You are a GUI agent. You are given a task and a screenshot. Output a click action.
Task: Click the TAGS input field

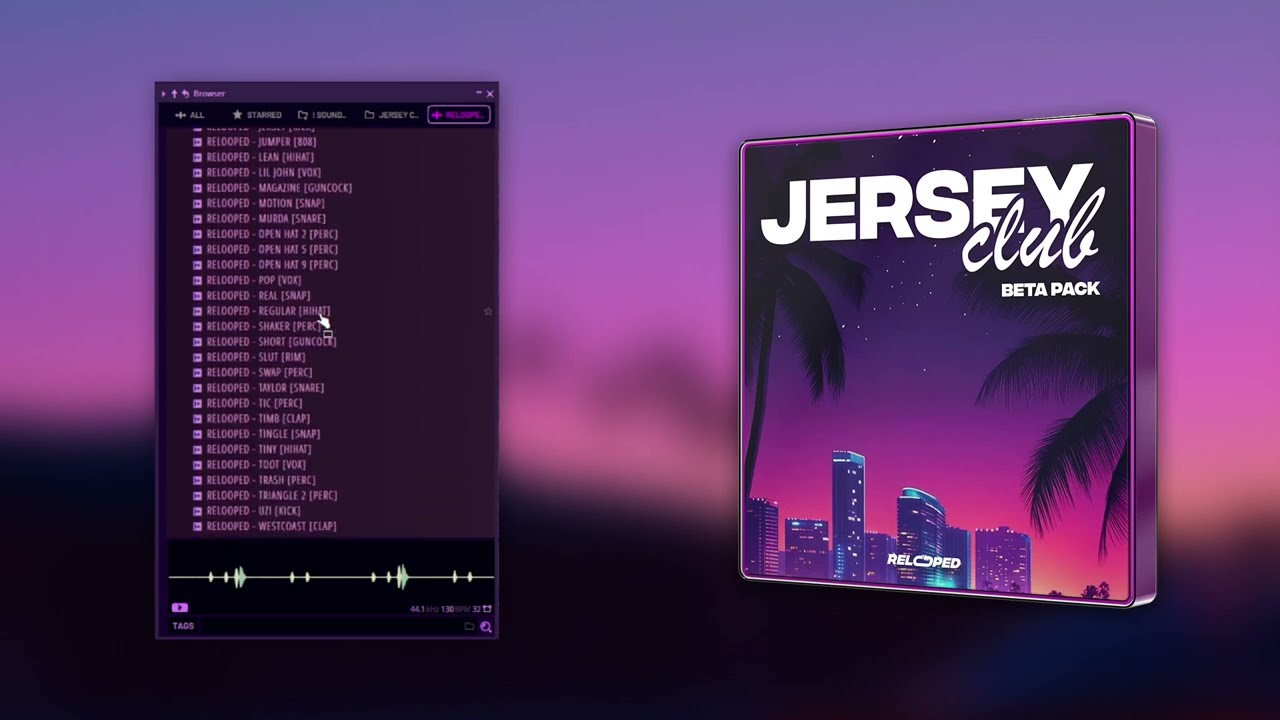point(330,626)
